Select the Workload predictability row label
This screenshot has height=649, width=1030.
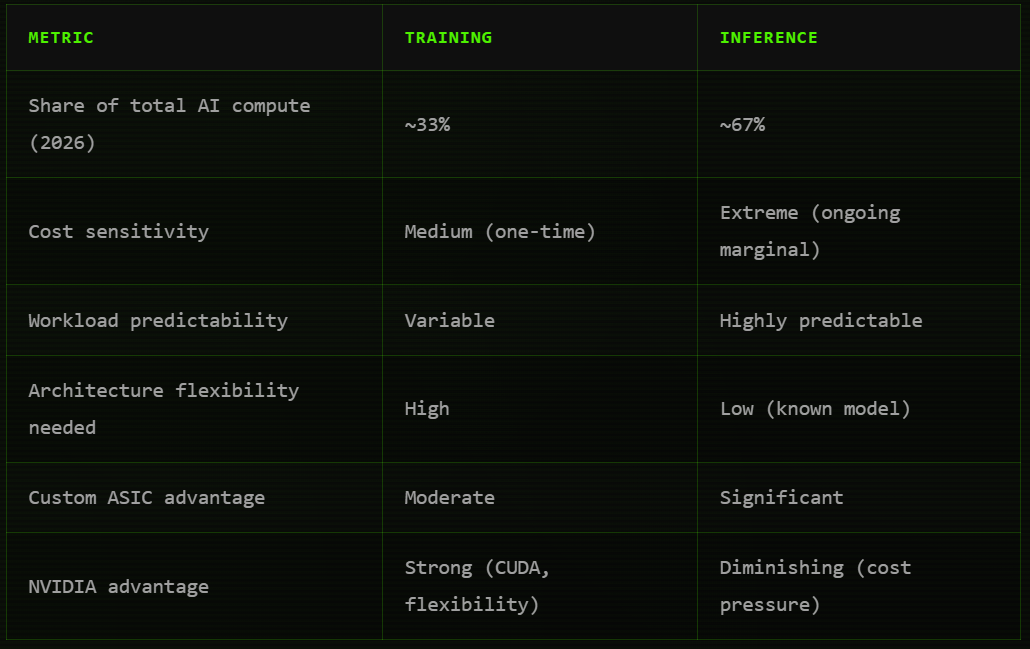coord(158,321)
